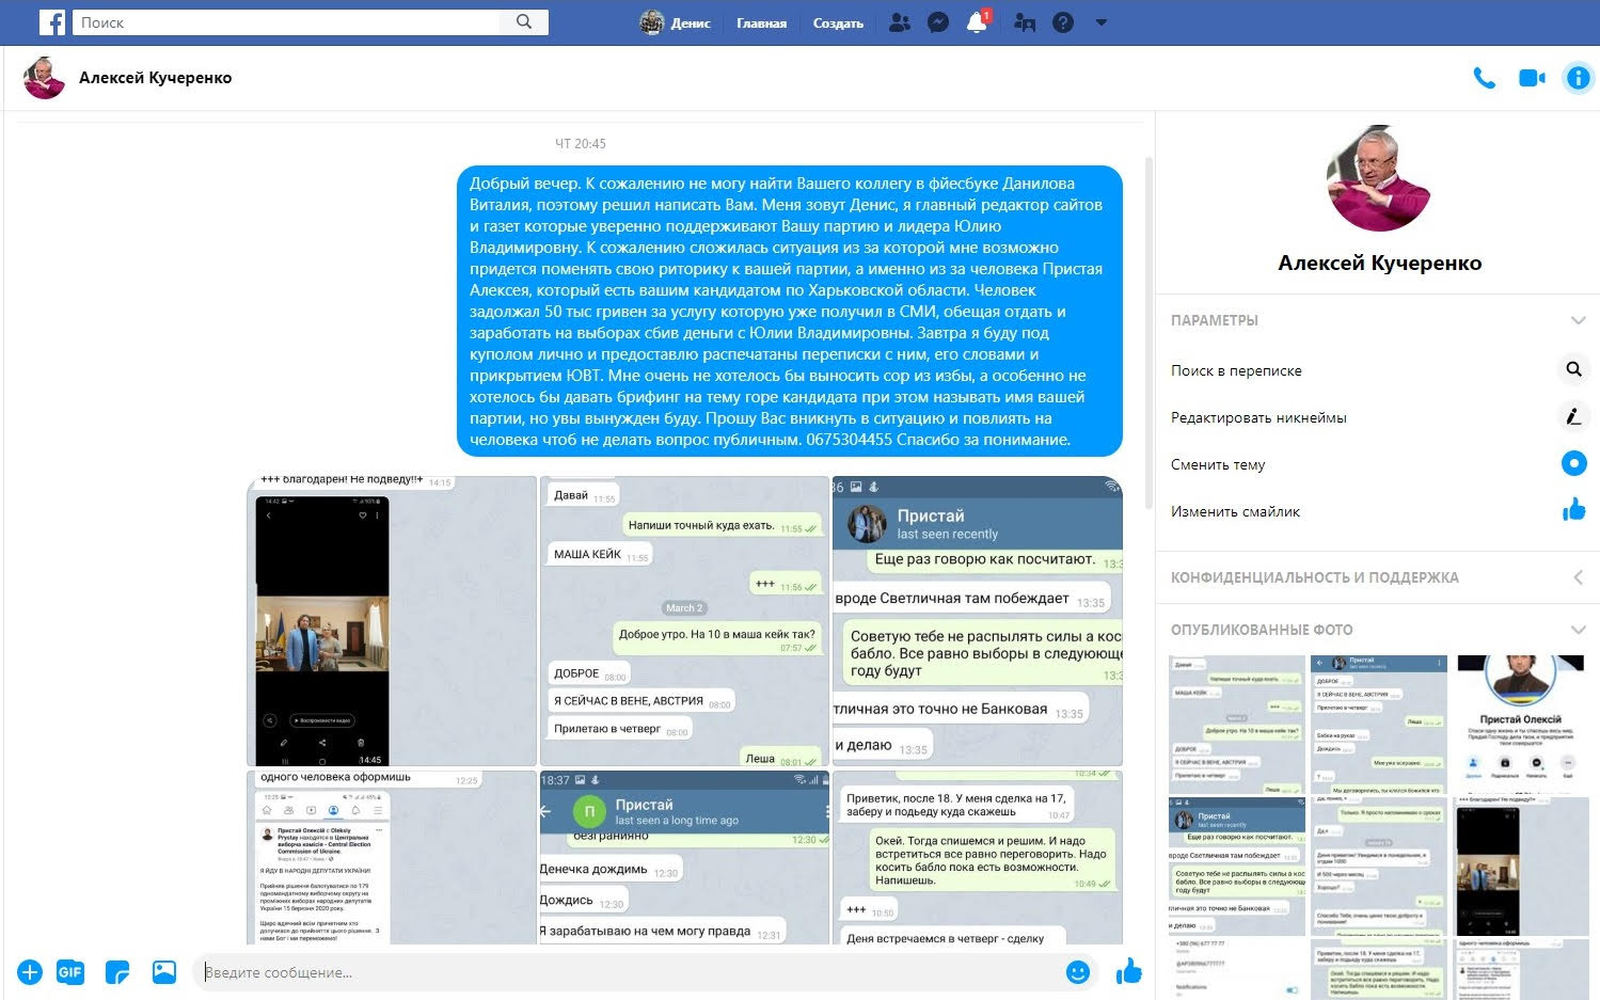Select Сменить тему option

tap(1218, 464)
